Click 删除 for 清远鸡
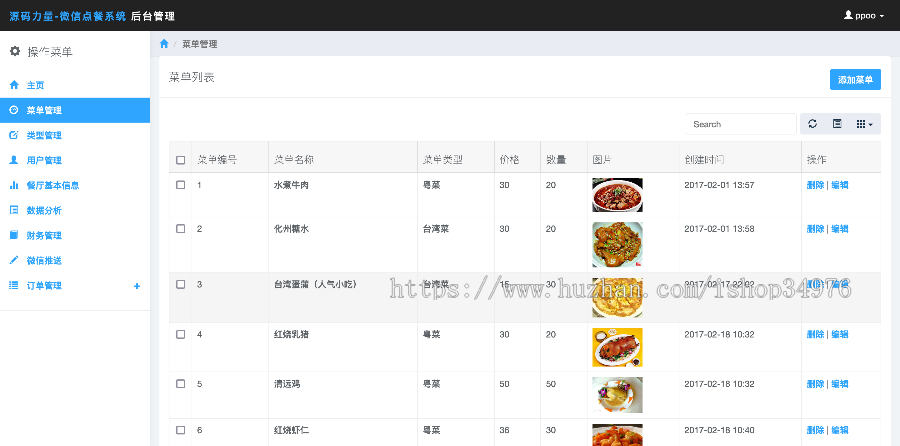Viewport: 900px width, 446px height. point(815,383)
